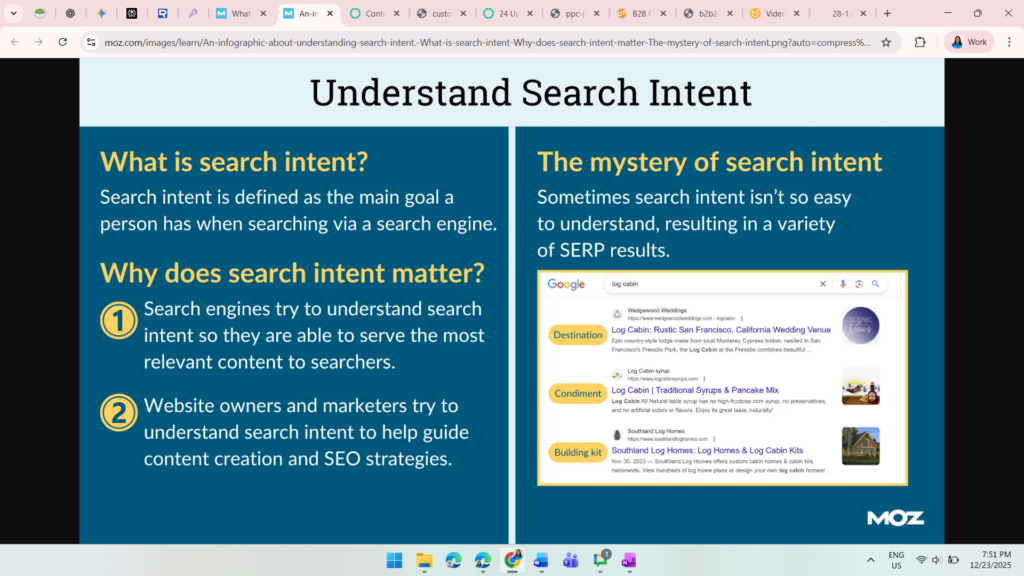The height and width of the screenshot is (576, 1024).
Task: Click the site information icon in the address bar
Action: [x=93, y=43]
